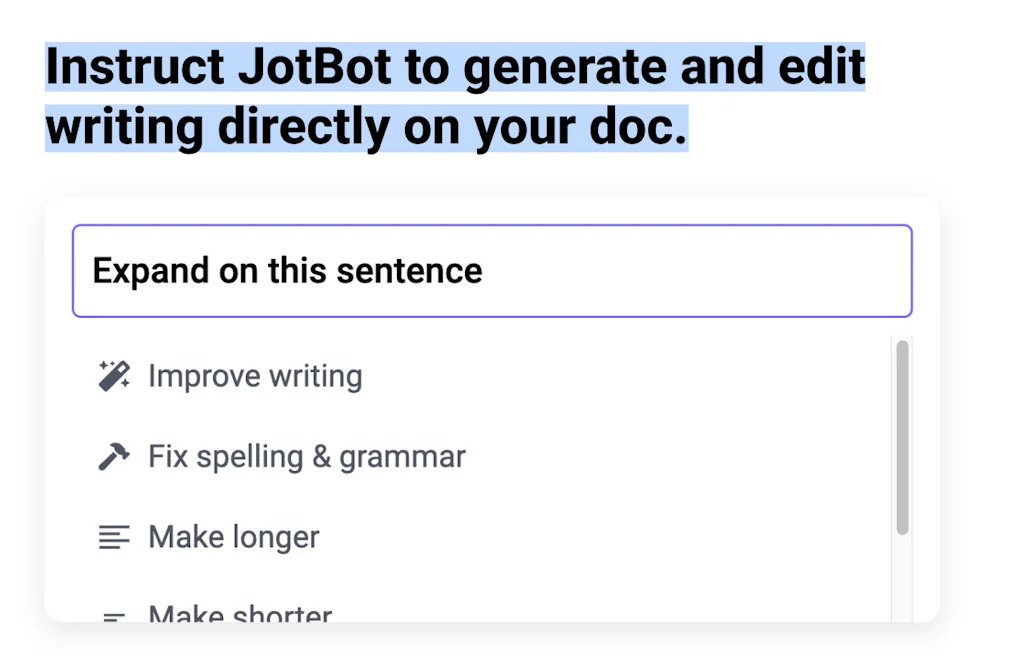This screenshot has height=666, width=1024.
Task: Select Fix spelling & grammar option
Action: (306, 456)
